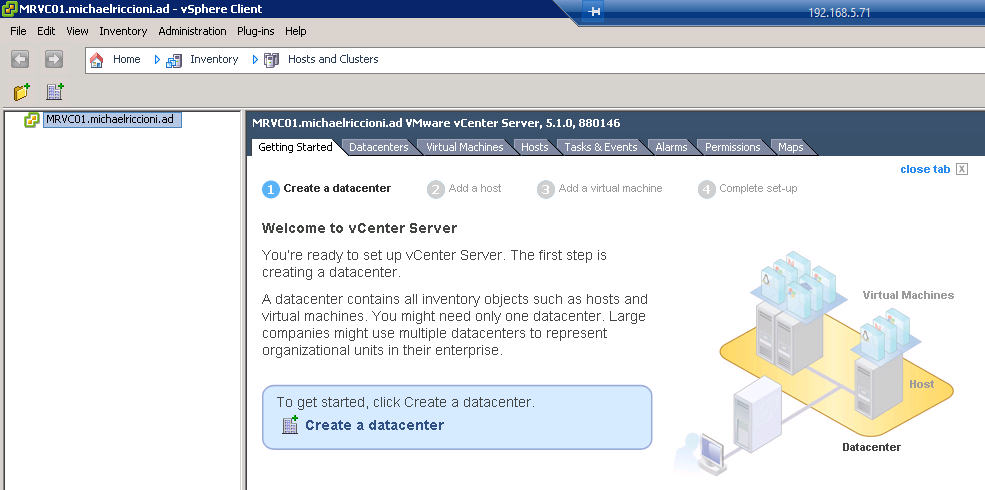Click the pin icon in connection bar
Image resolution: width=985 pixels, height=490 pixels.
[594, 11]
